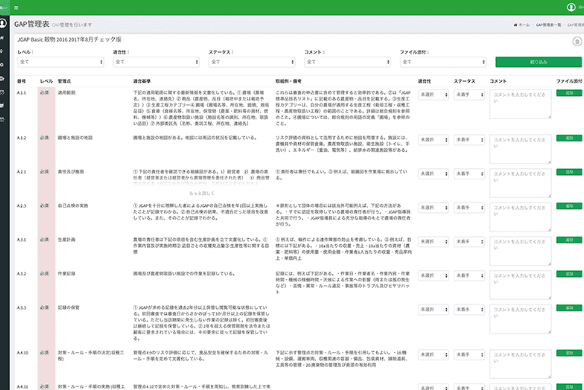The height and width of the screenshot is (390, 584).
Task: Open the user account avatar in top-right header
Action: click(571, 7)
